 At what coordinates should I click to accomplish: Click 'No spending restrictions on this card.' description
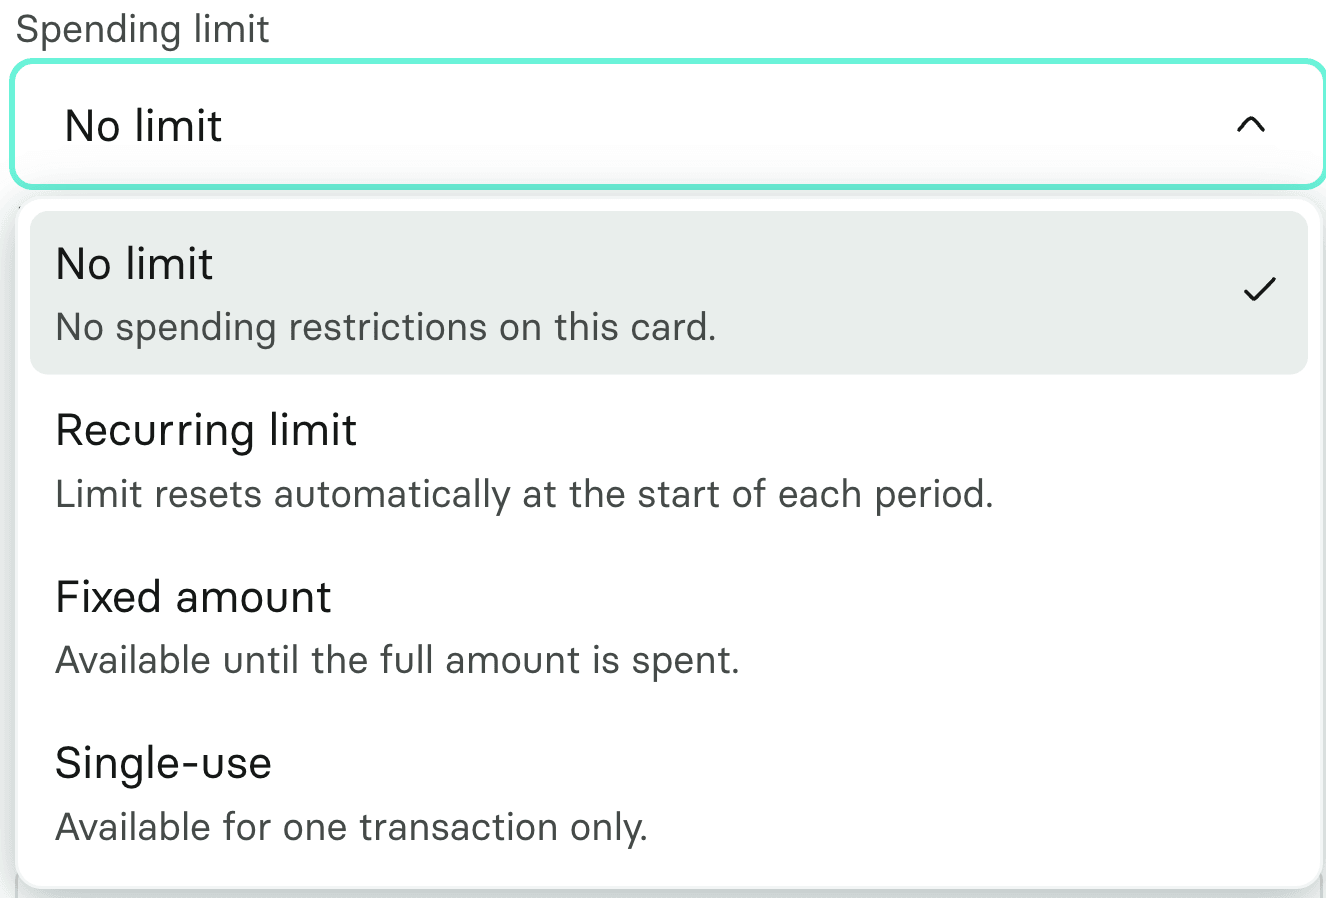pos(386,328)
